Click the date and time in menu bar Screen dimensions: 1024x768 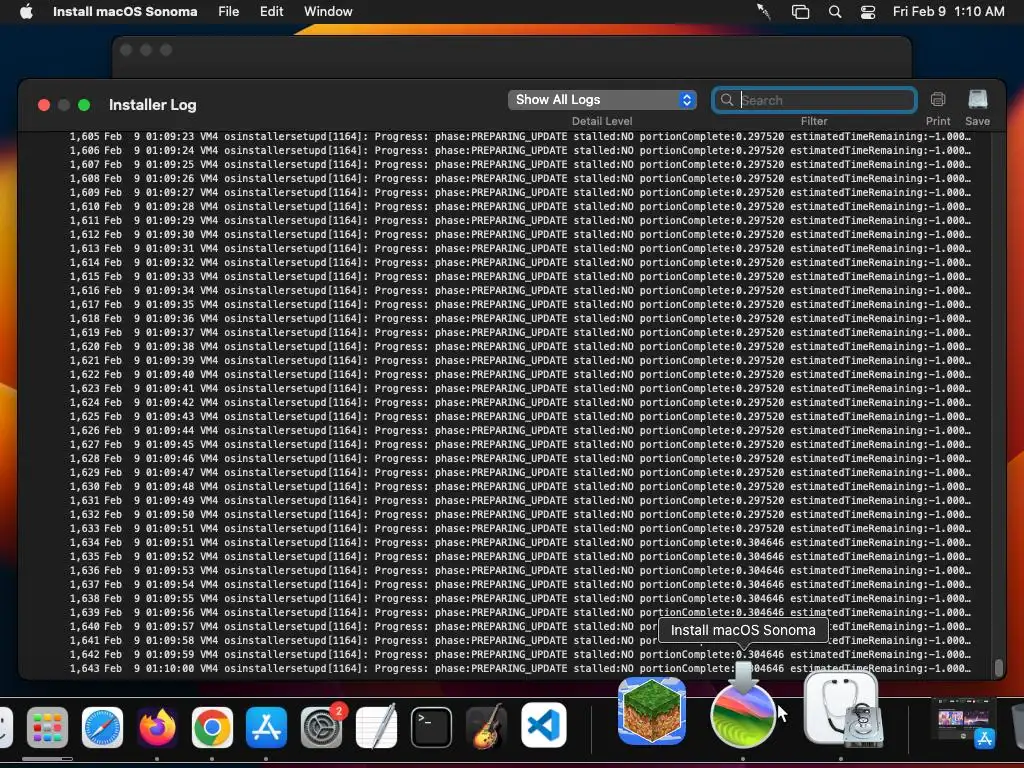click(x=948, y=11)
